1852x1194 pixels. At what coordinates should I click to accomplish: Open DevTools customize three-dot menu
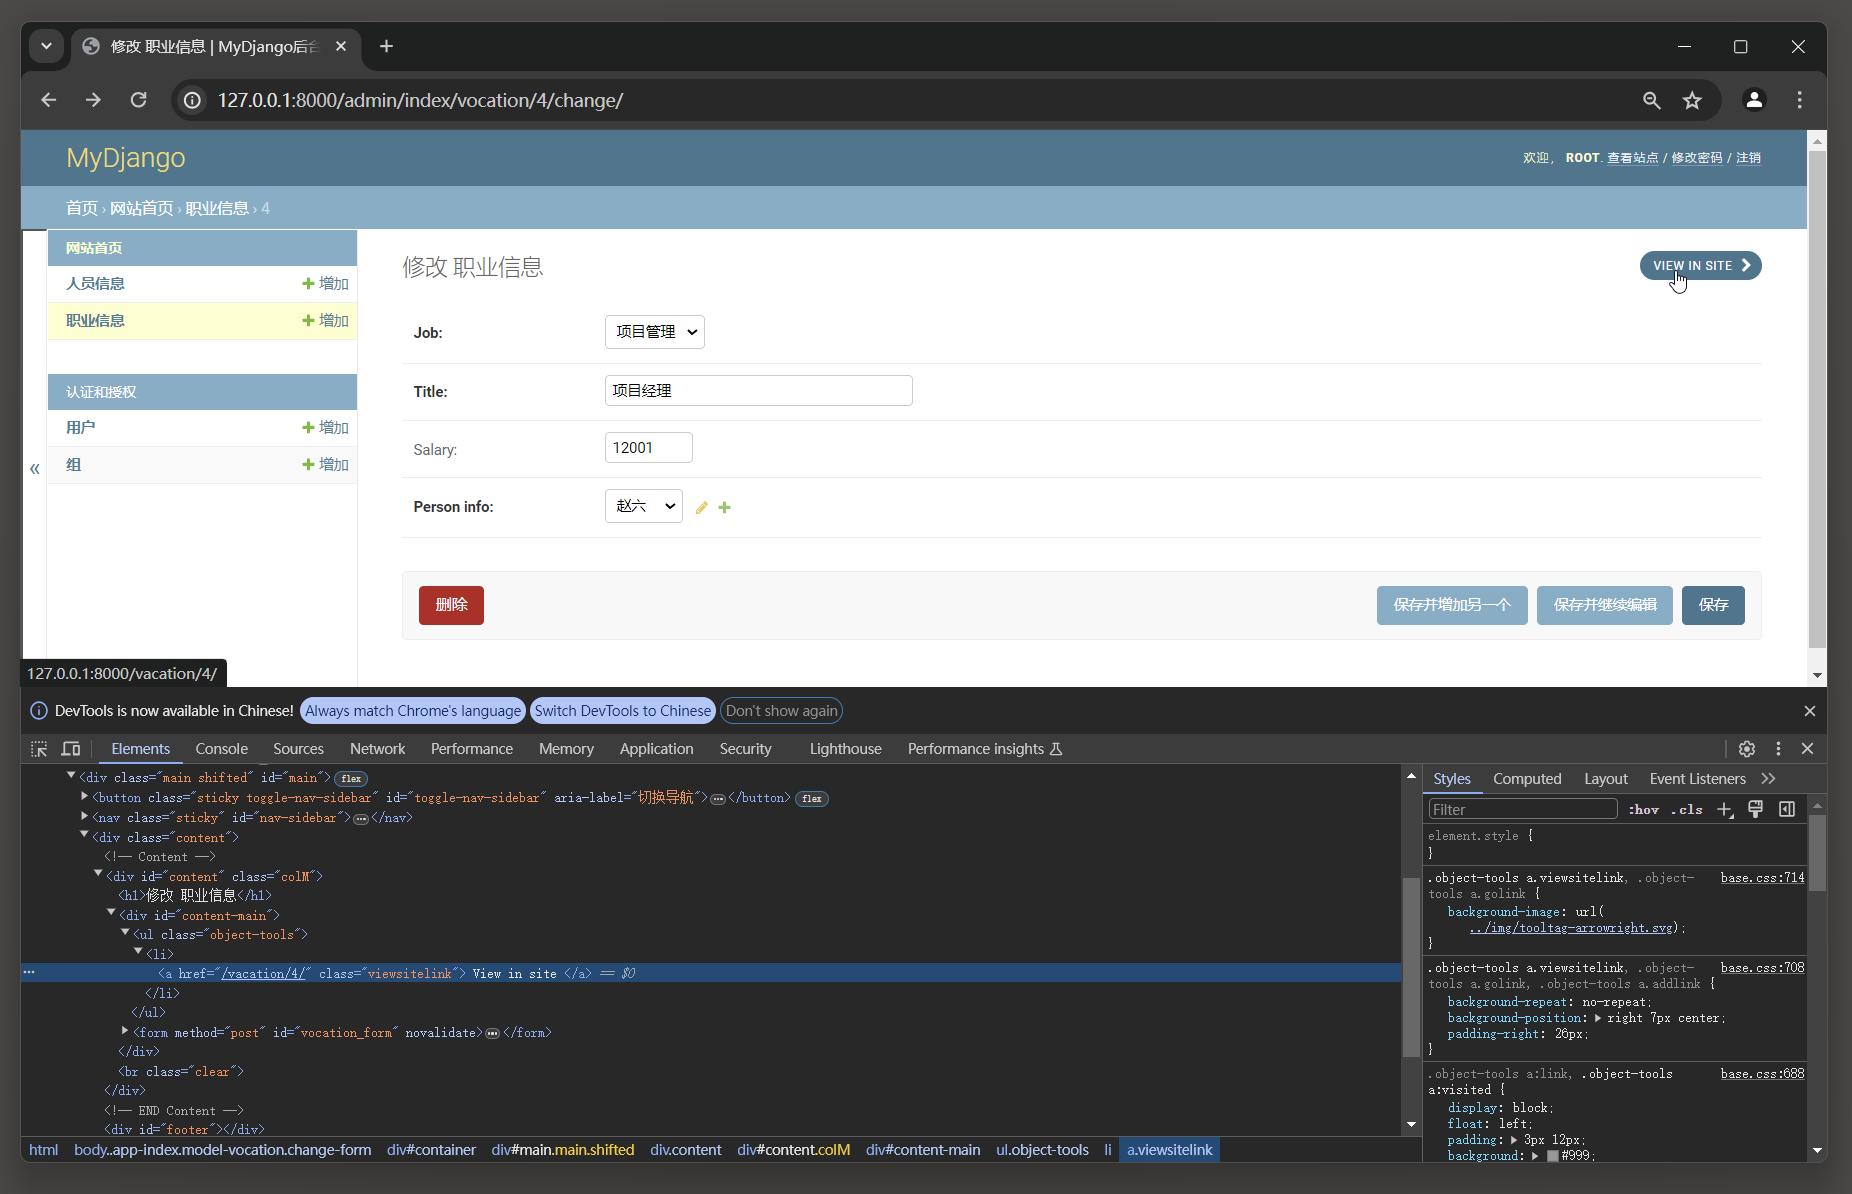(x=1778, y=749)
